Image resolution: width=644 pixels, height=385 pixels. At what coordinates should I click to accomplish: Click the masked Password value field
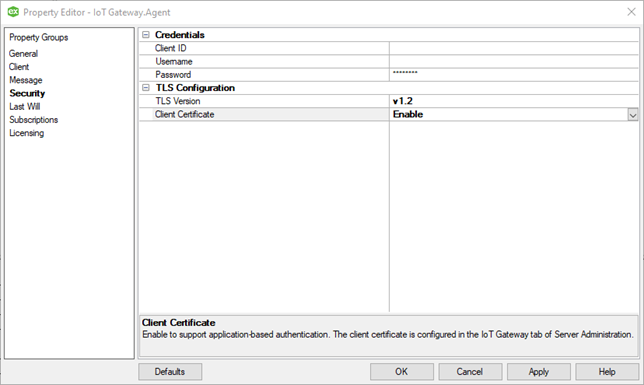514,74
